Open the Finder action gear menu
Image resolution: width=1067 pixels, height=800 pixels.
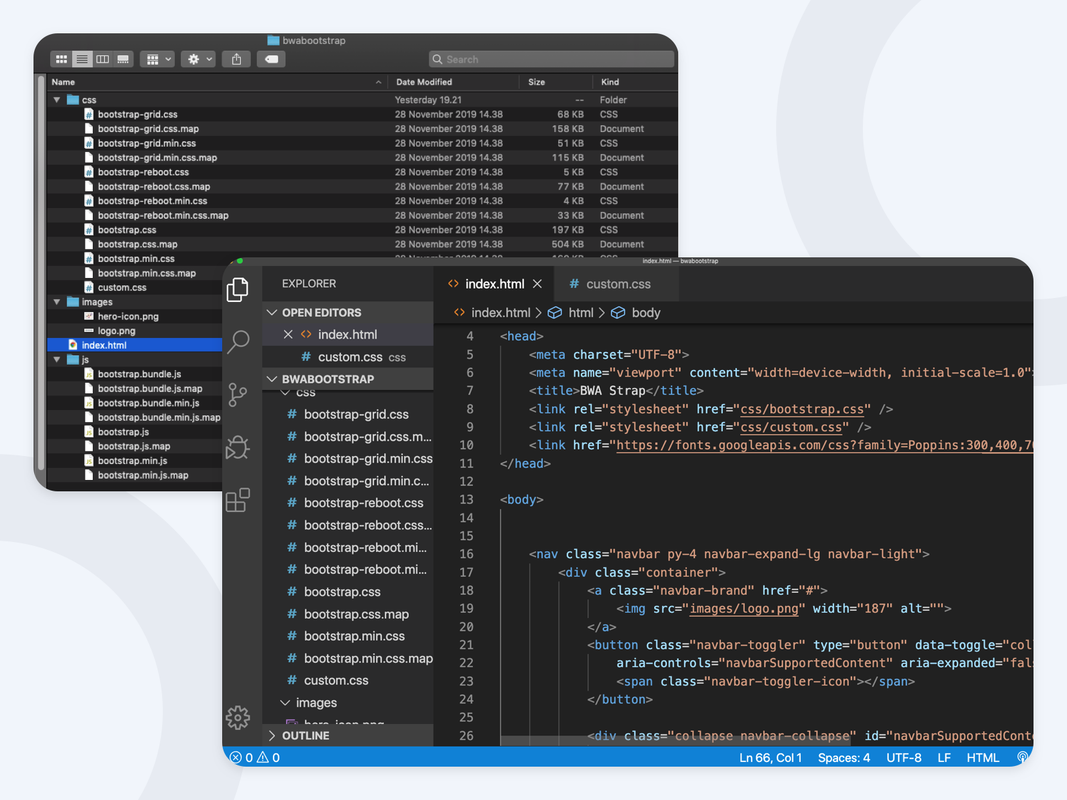[199, 59]
